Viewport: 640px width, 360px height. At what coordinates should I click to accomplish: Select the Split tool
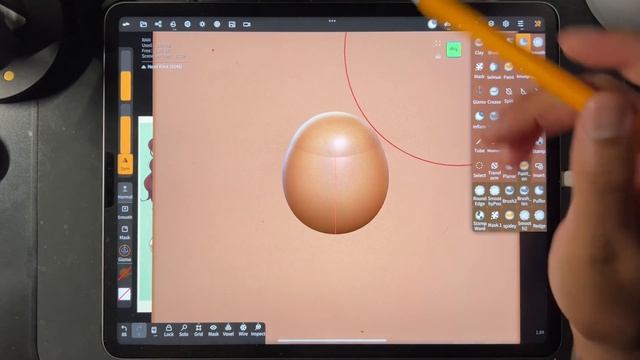(x=509, y=95)
